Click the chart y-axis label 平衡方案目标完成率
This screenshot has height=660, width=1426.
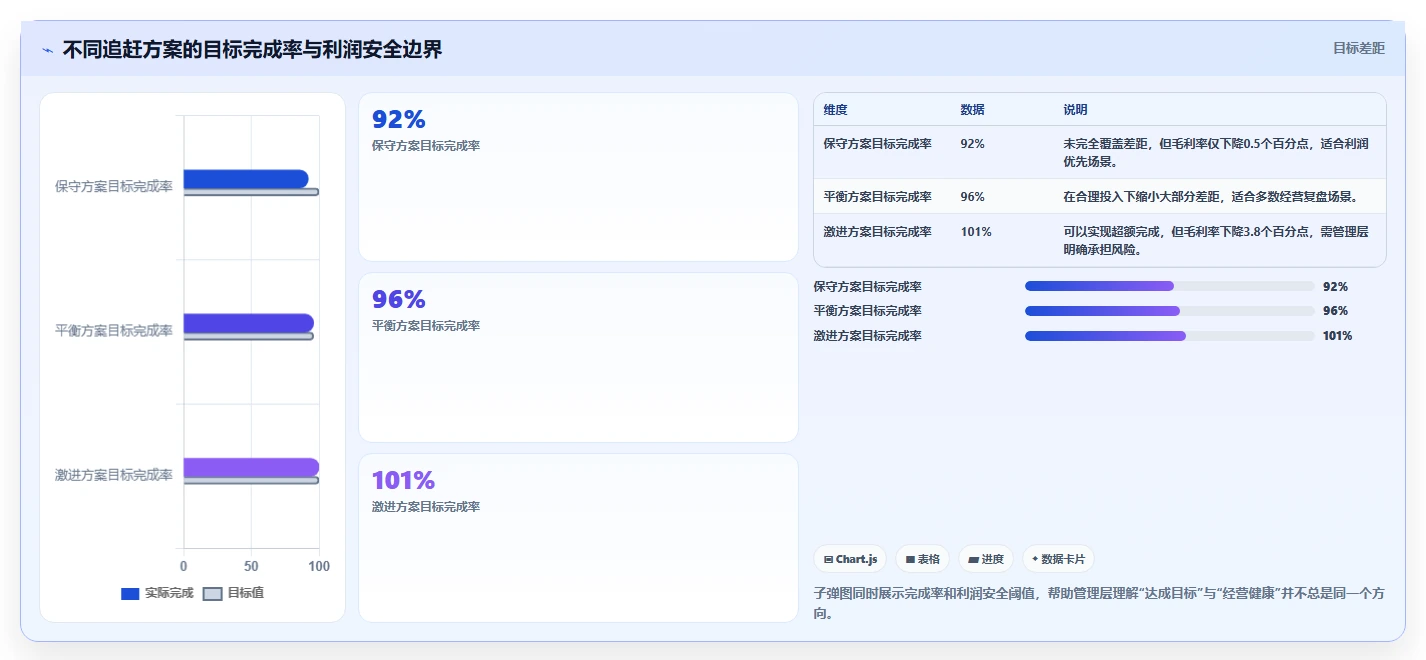coord(114,330)
